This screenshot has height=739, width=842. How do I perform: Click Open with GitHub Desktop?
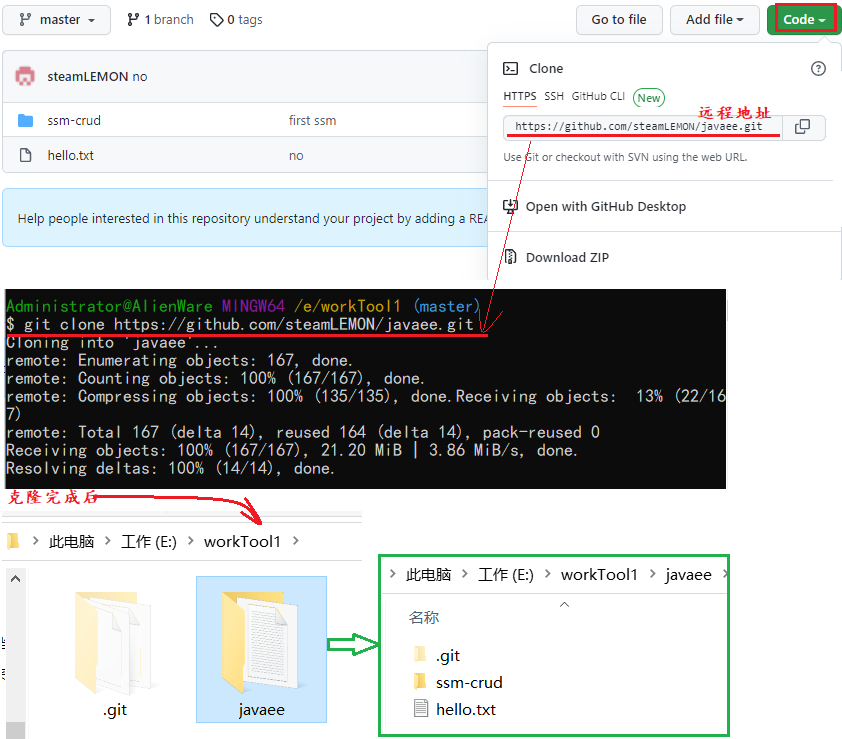point(605,207)
